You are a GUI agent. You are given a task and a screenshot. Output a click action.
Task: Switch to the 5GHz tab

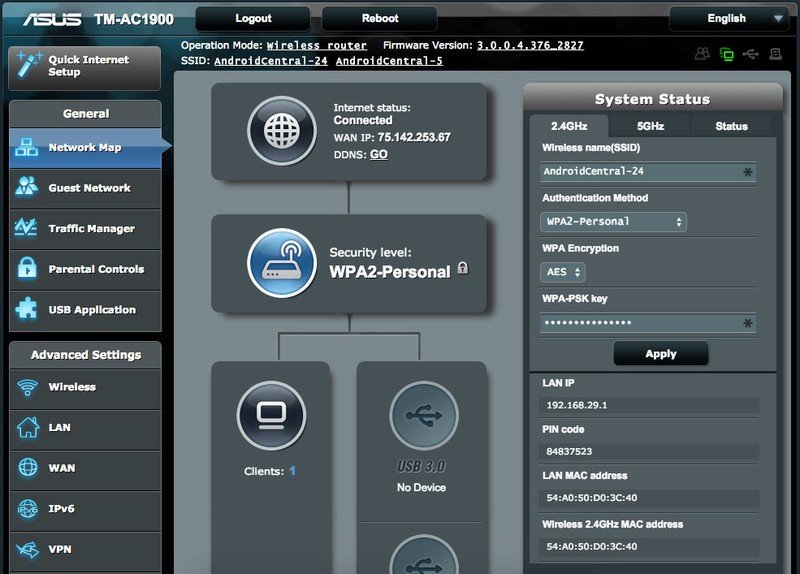(651, 126)
